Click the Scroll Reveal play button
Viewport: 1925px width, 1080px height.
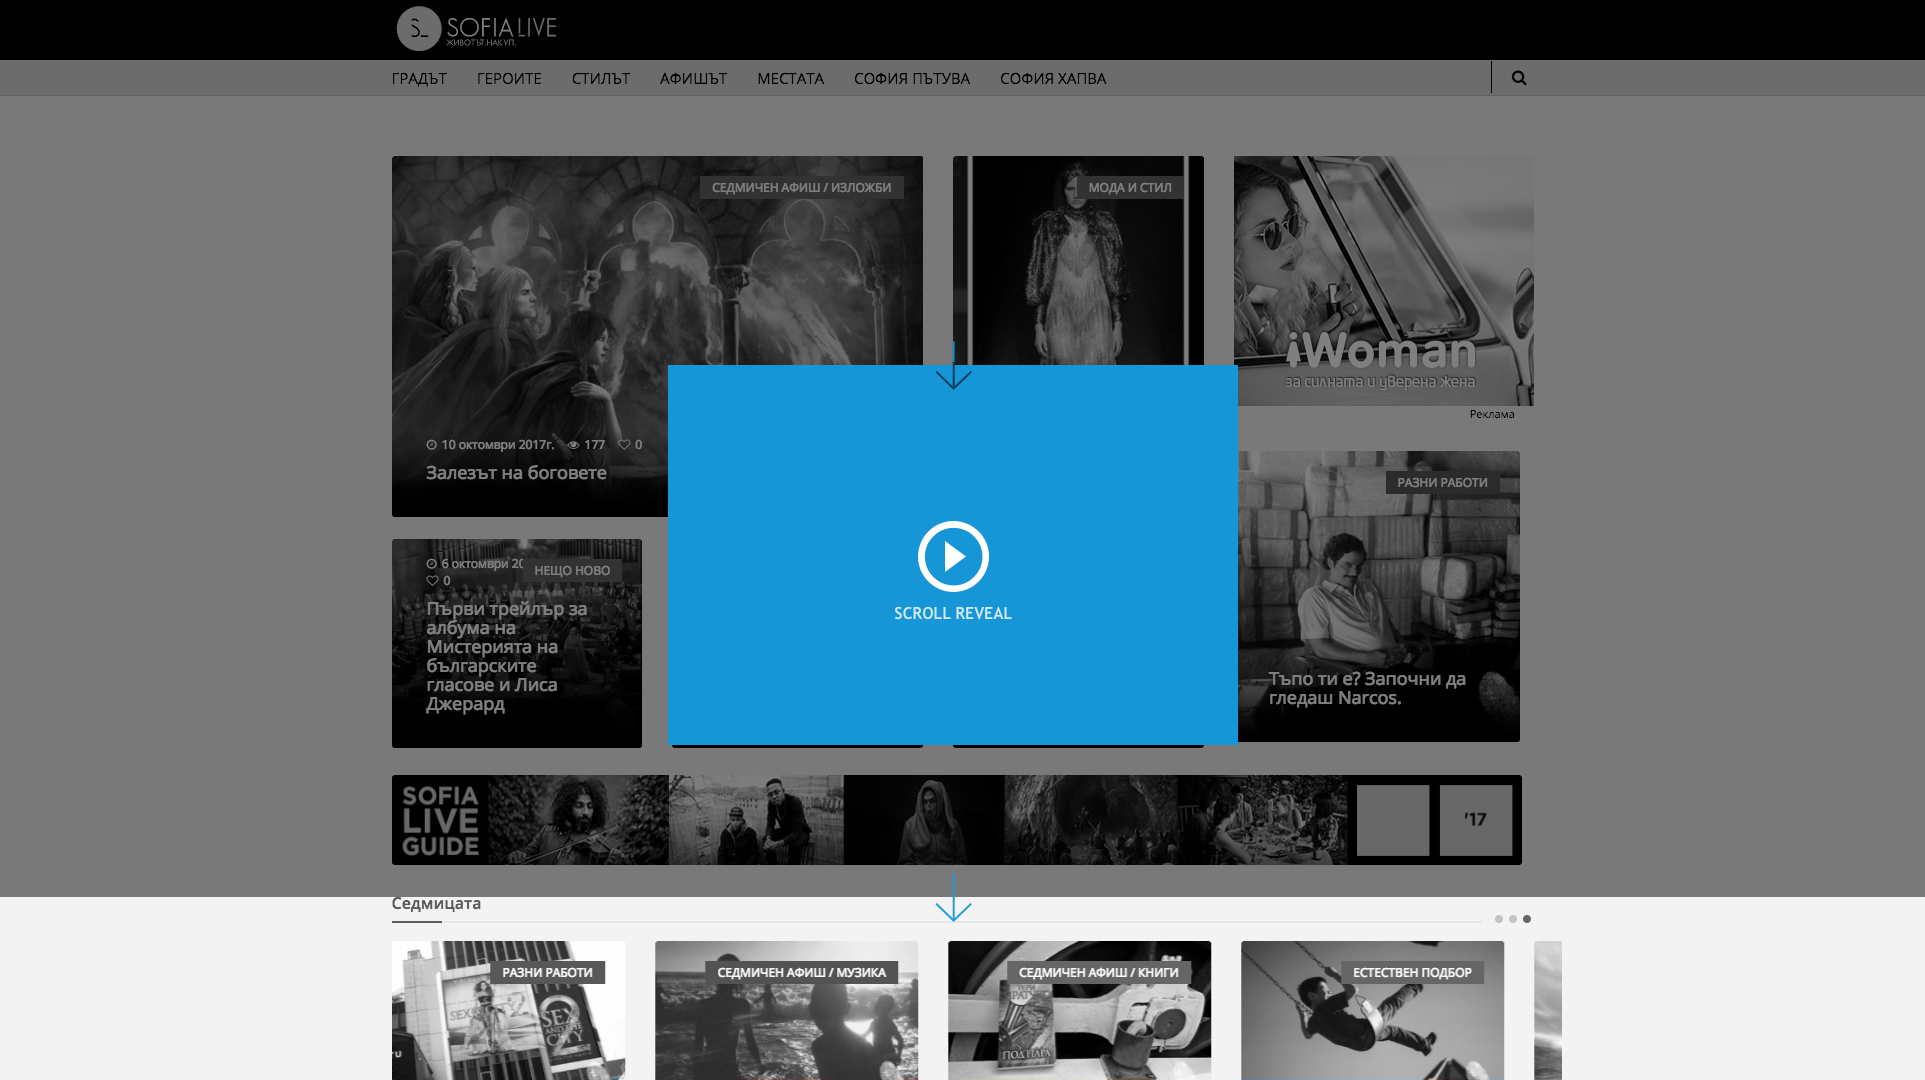click(953, 556)
